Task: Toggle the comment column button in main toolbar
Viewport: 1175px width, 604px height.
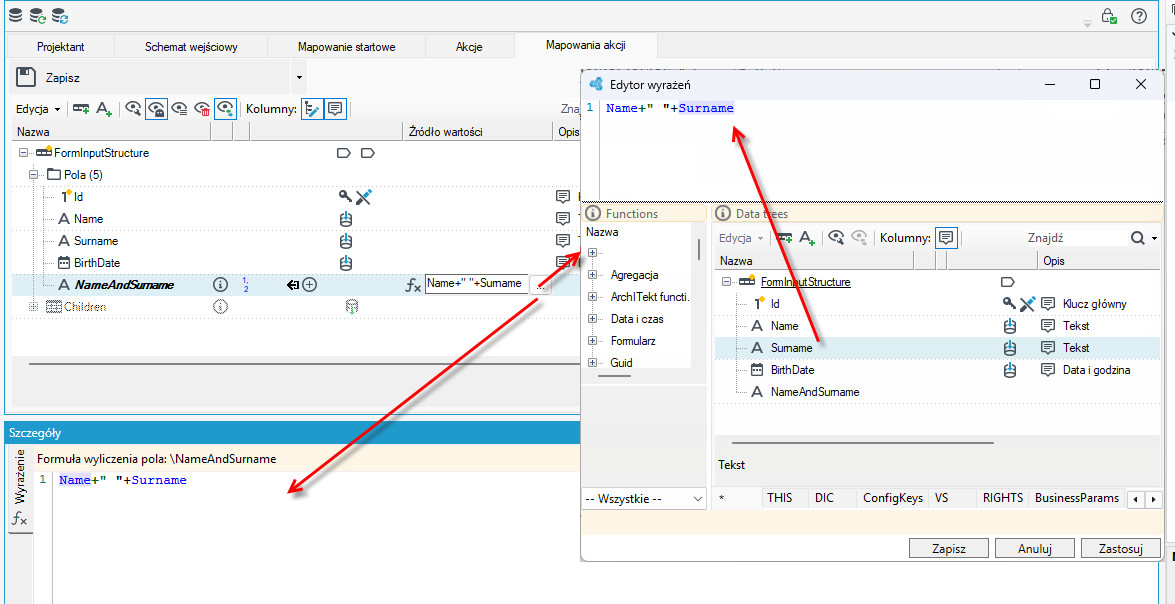Action: [335, 109]
